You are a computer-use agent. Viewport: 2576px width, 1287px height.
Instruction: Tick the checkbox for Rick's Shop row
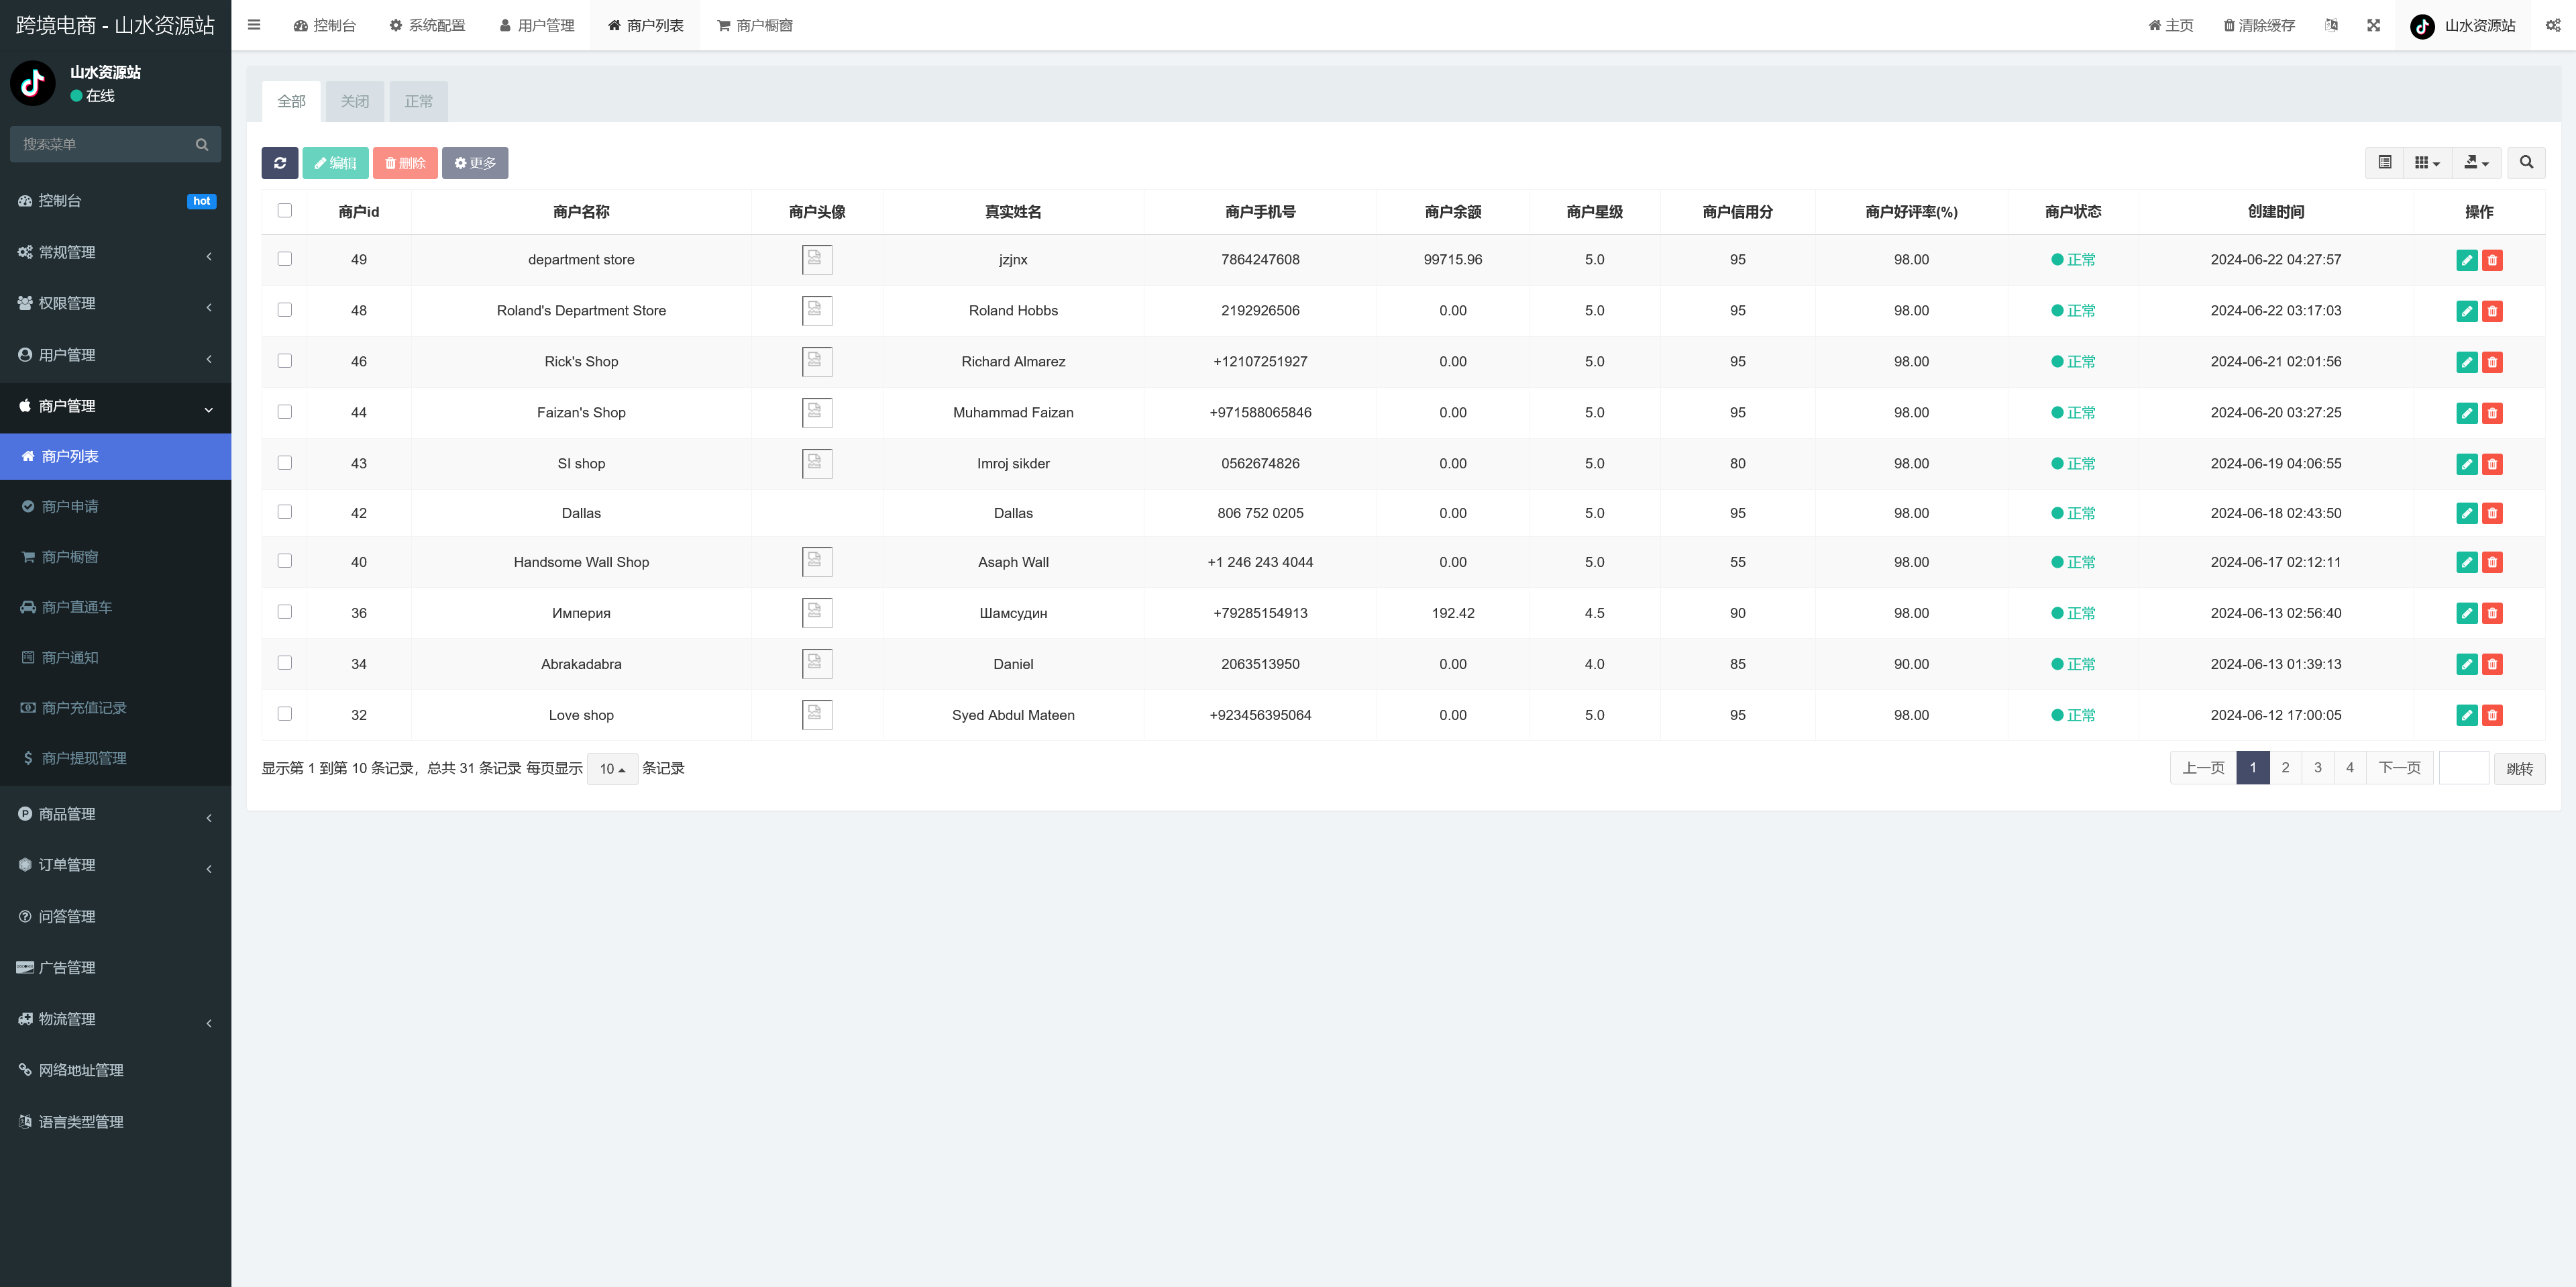coord(285,361)
